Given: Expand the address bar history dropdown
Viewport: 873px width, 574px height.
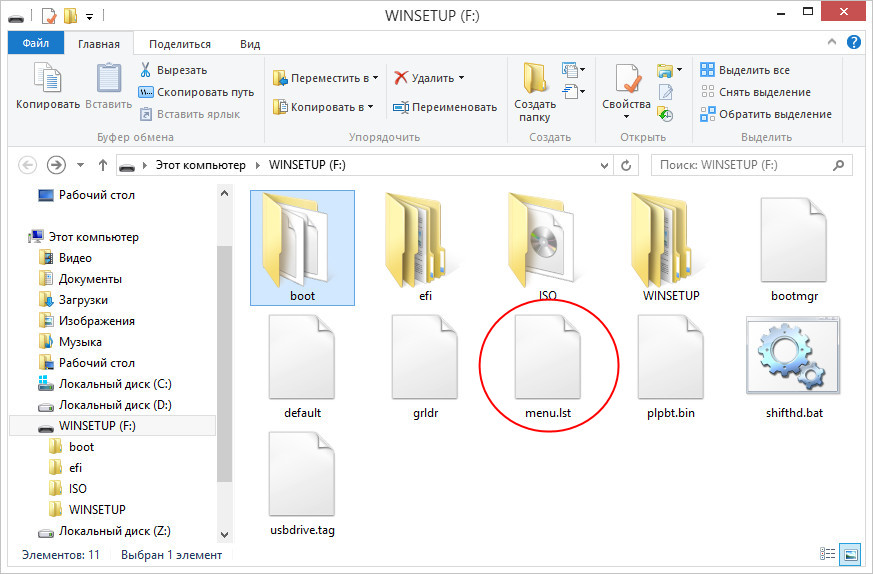Looking at the screenshot, I should click(604, 166).
